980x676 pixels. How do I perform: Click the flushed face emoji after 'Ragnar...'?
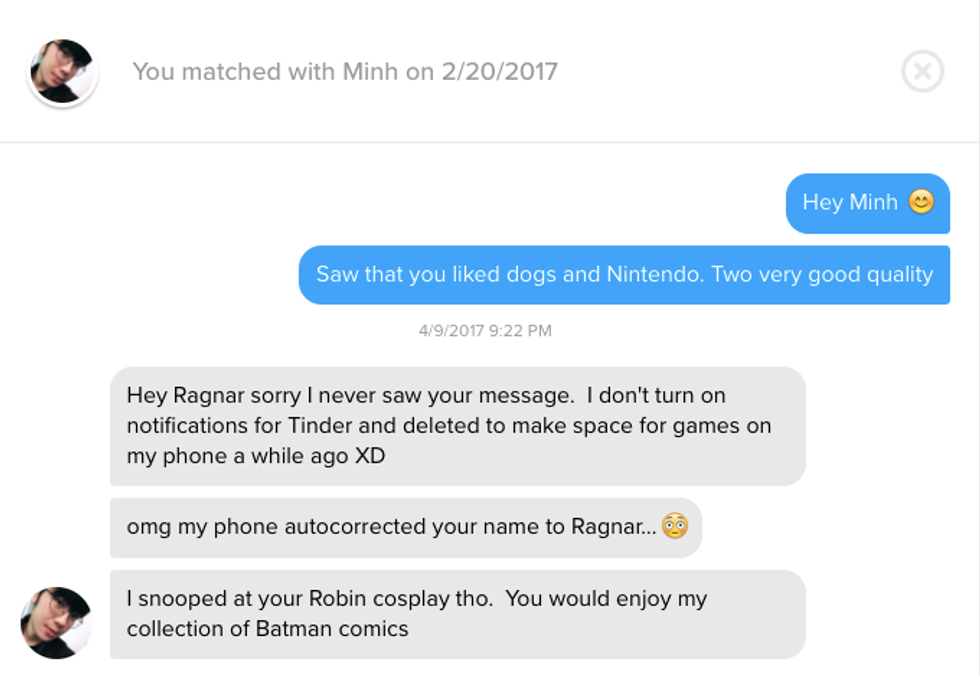click(675, 526)
